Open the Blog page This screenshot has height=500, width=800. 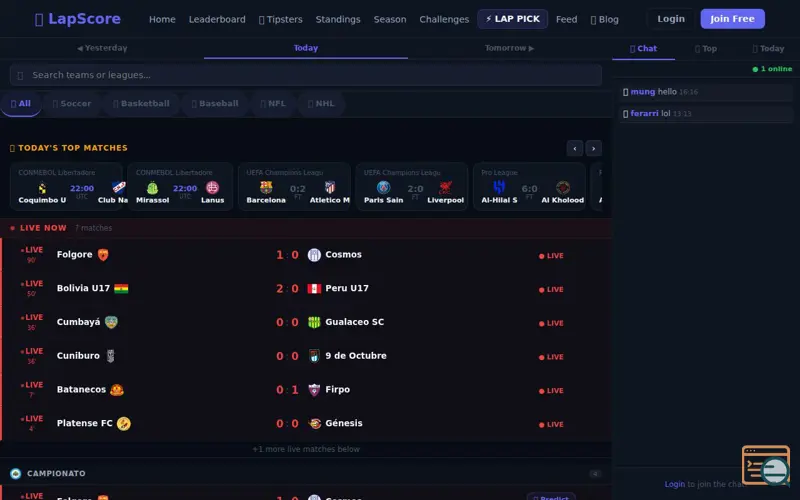(605, 19)
